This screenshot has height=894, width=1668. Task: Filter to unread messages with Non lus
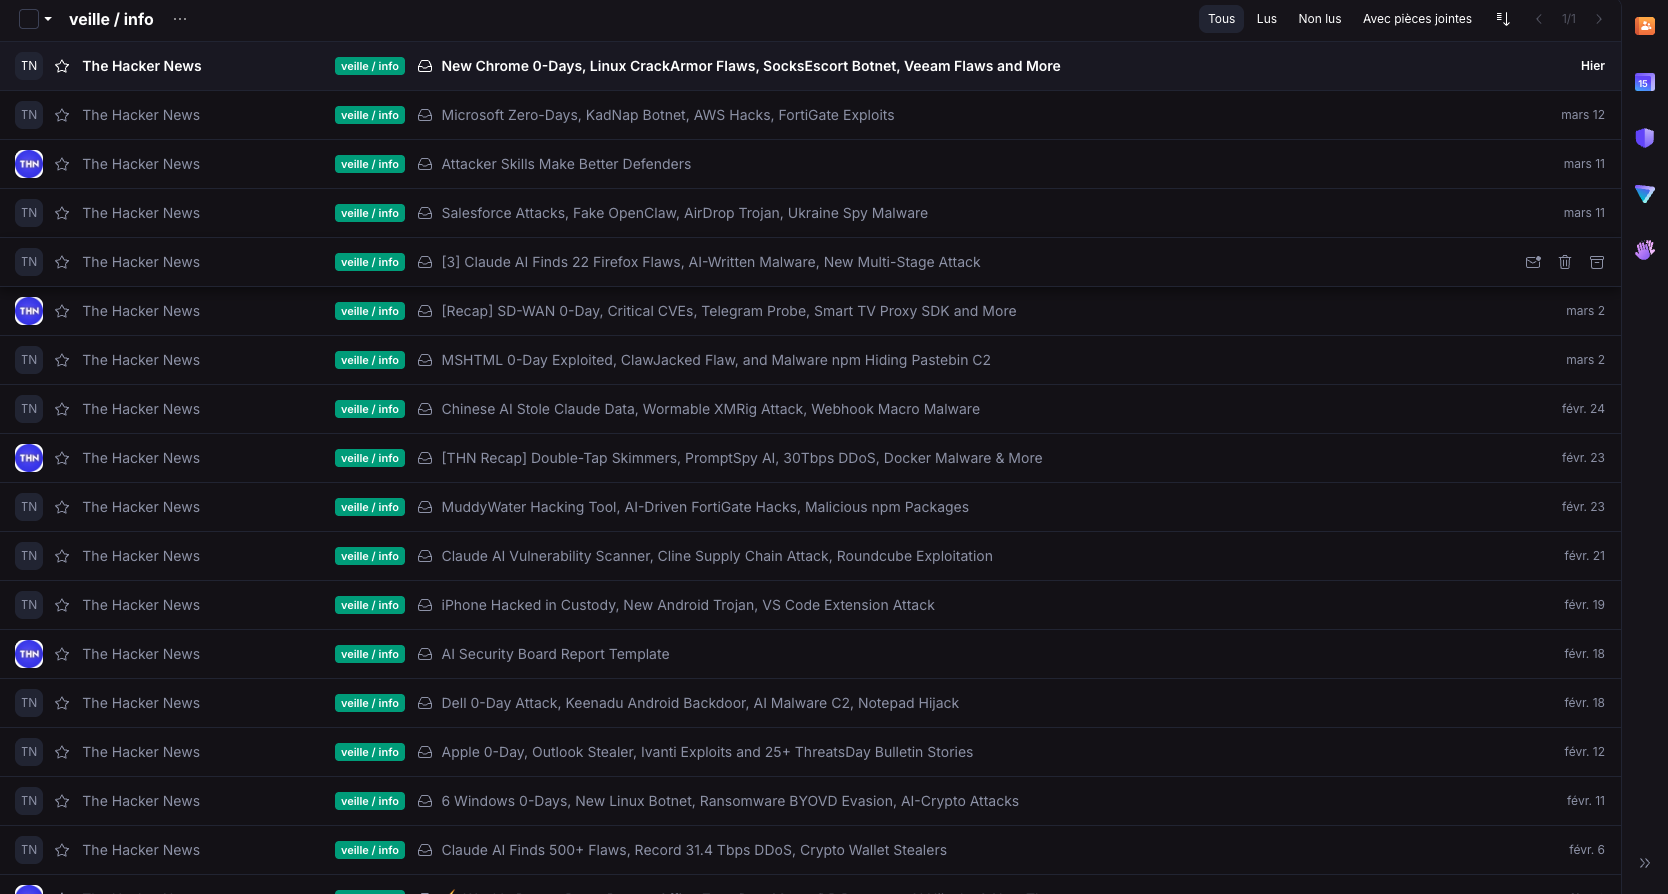(1320, 19)
